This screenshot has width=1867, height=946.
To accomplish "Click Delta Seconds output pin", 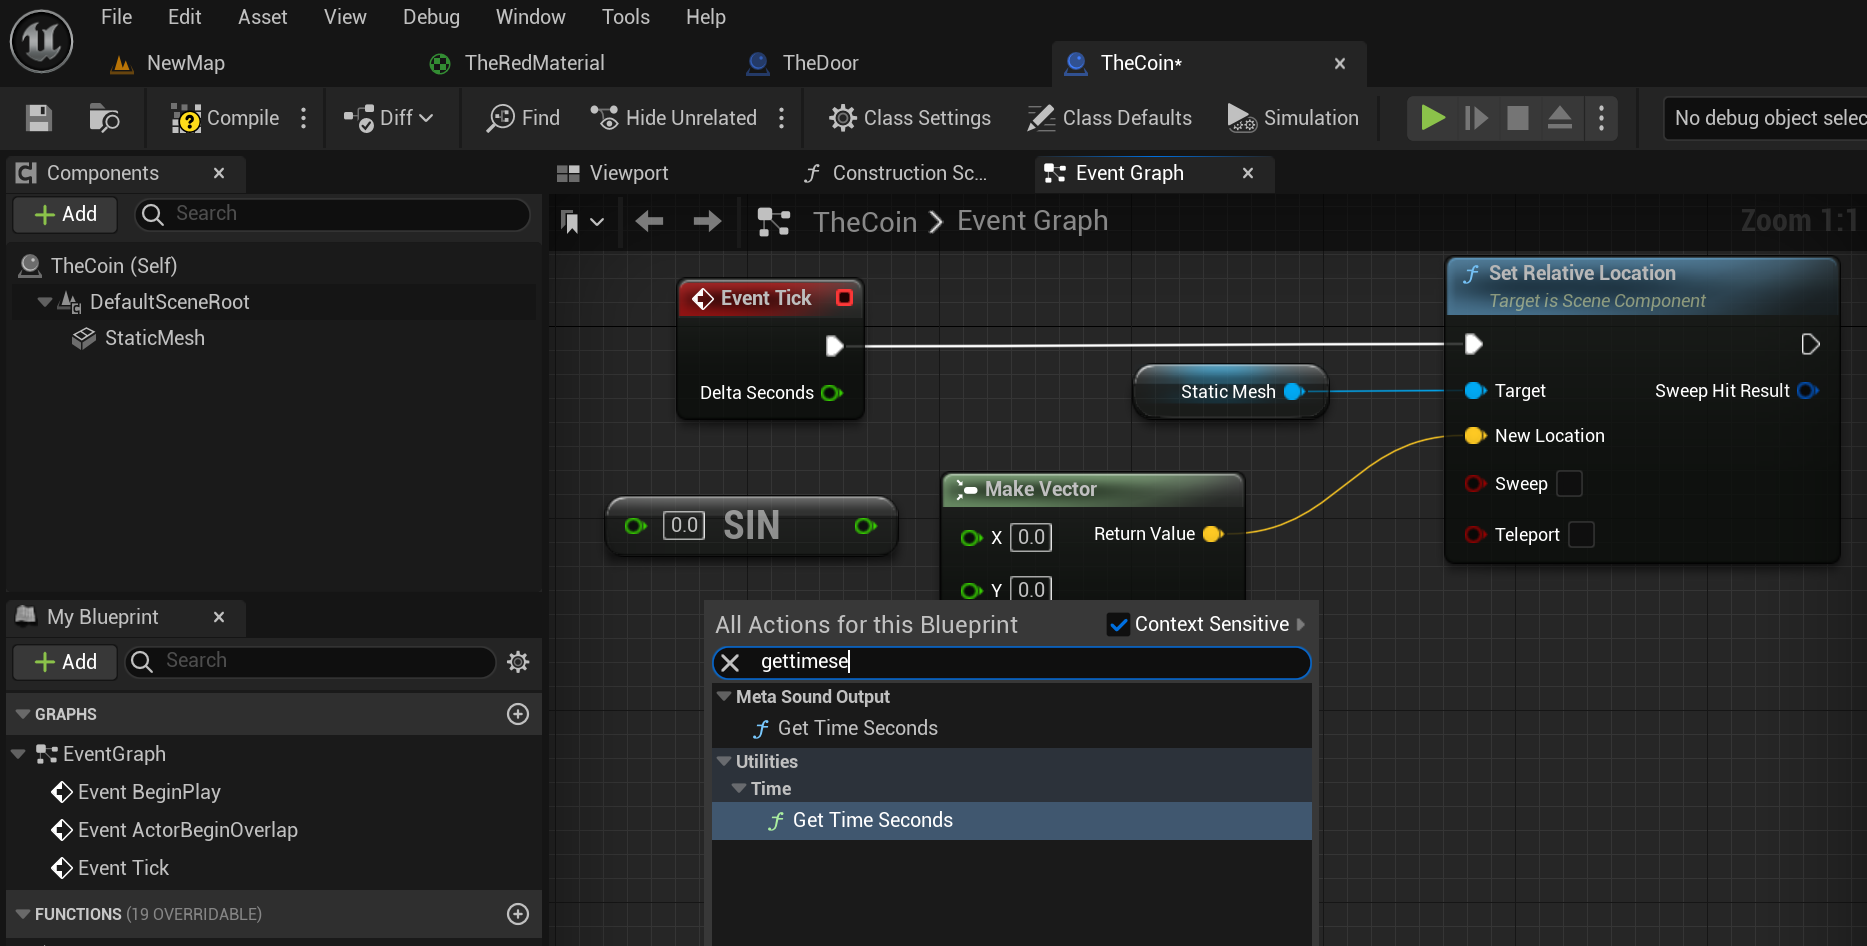I will [x=832, y=393].
